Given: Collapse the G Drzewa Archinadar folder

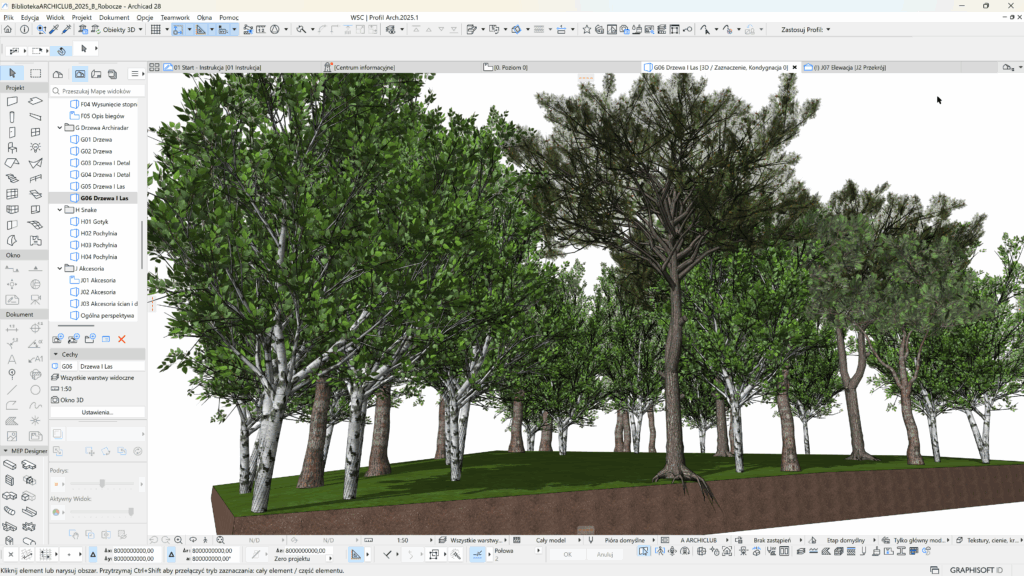Looking at the screenshot, I should (60, 128).
